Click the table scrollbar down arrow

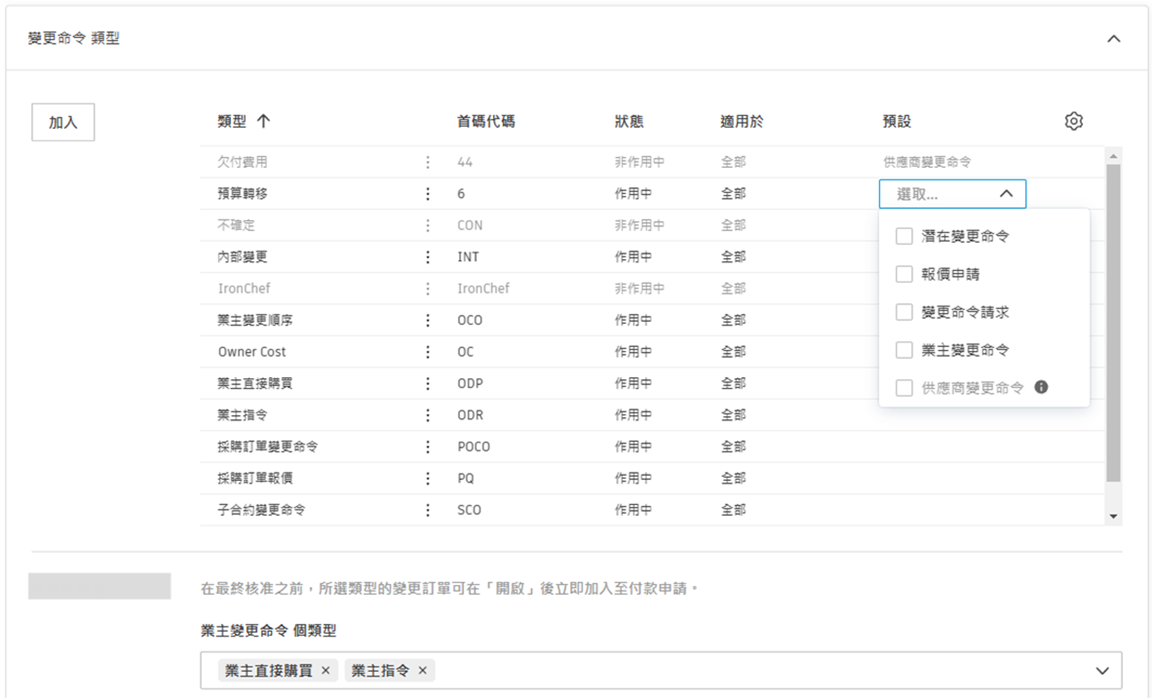click(x=1111, y=517)
